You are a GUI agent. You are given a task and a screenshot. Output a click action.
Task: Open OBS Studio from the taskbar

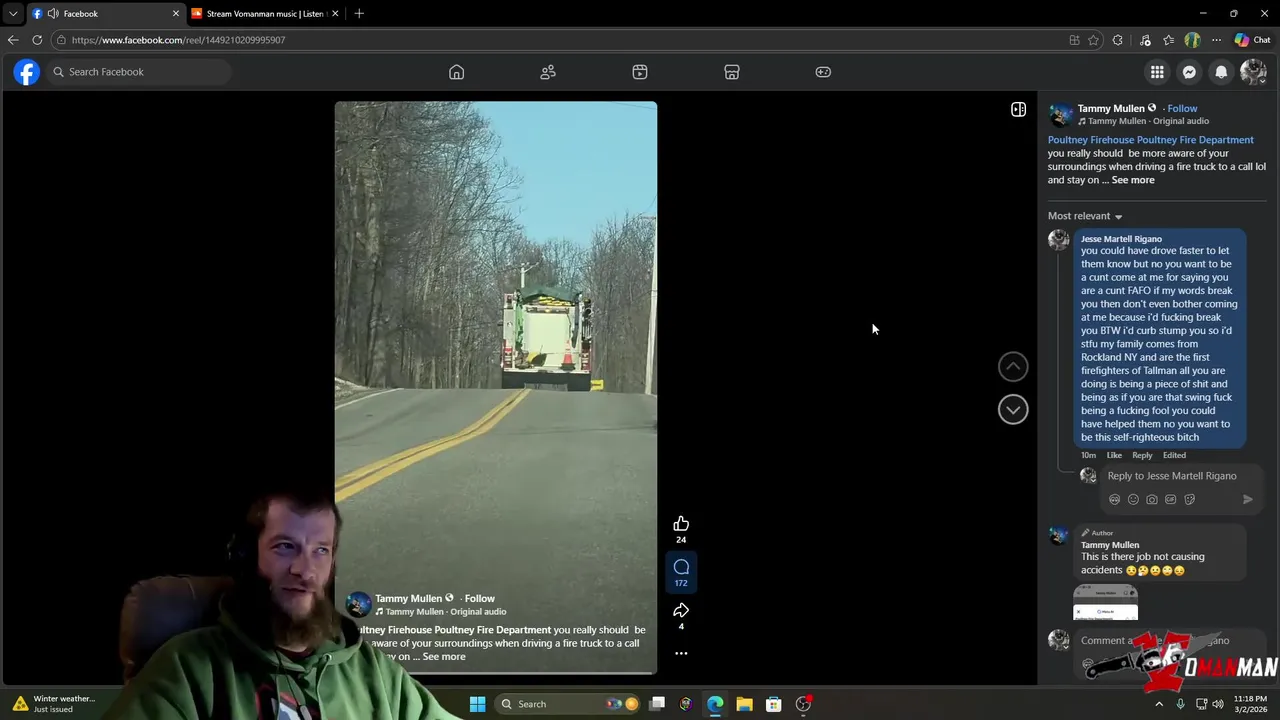pyautogui.click(x=803, y=704)
